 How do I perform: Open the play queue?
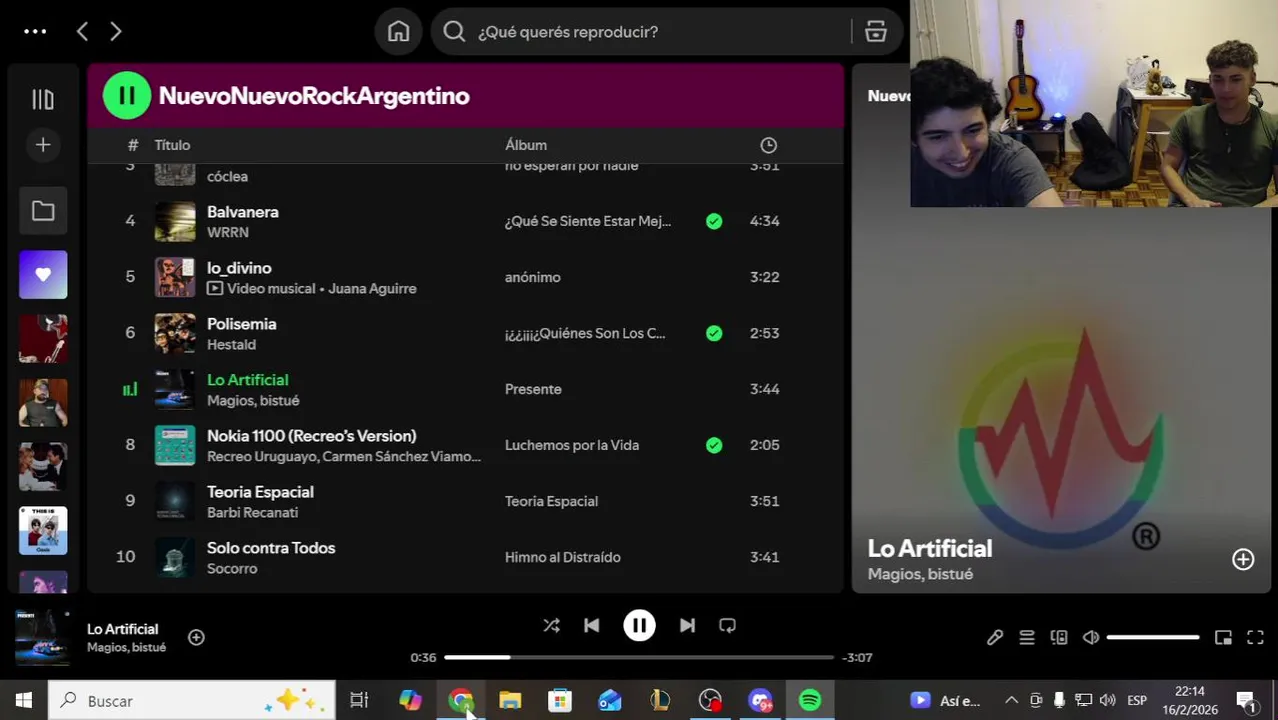point(1026,637)
